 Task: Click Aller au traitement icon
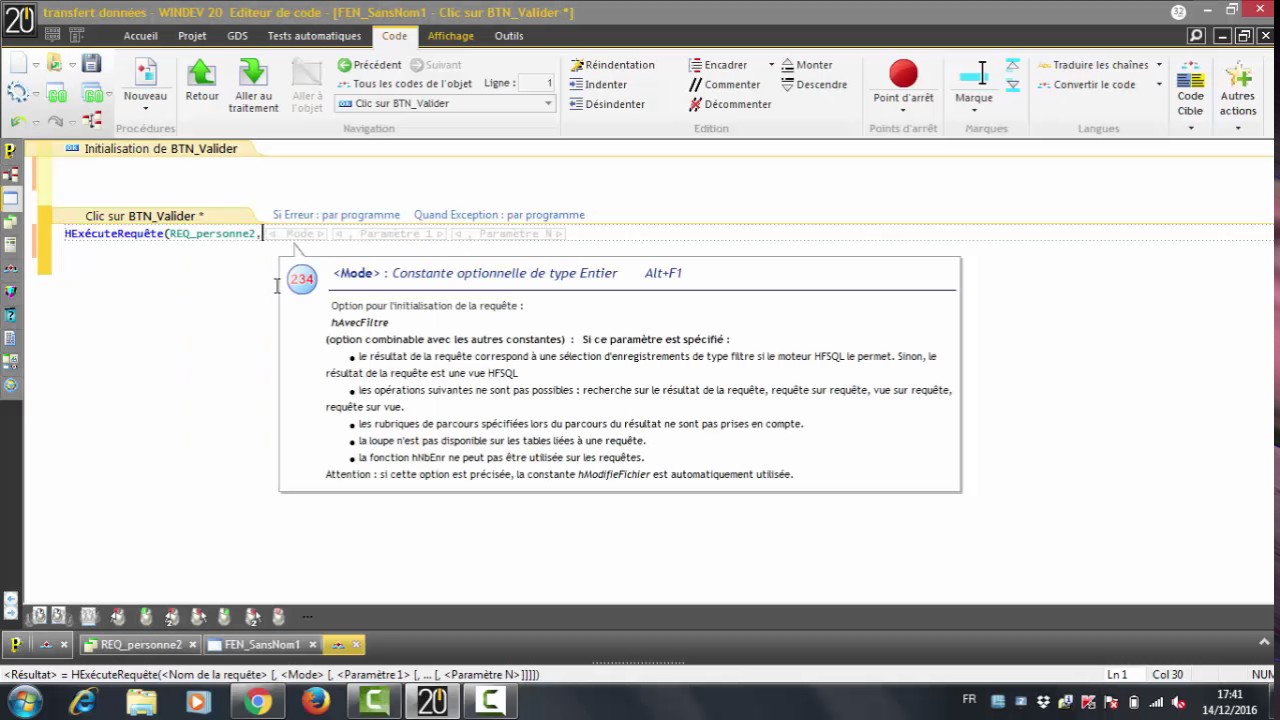click(x=253, y=73)
